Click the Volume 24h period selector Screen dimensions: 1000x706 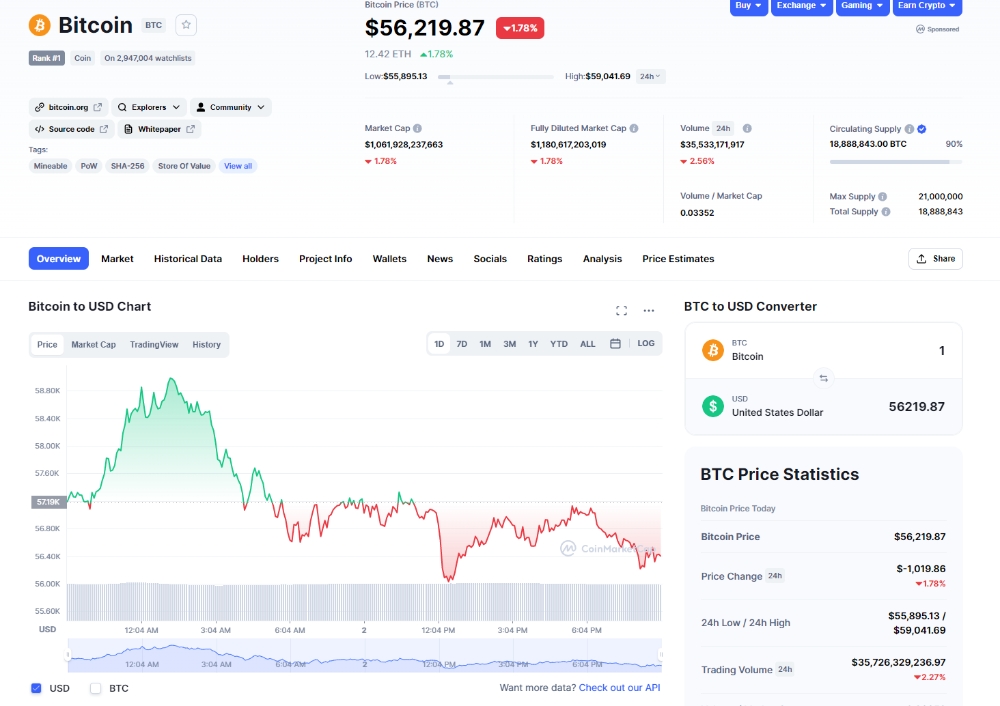[x=723, y=128]
